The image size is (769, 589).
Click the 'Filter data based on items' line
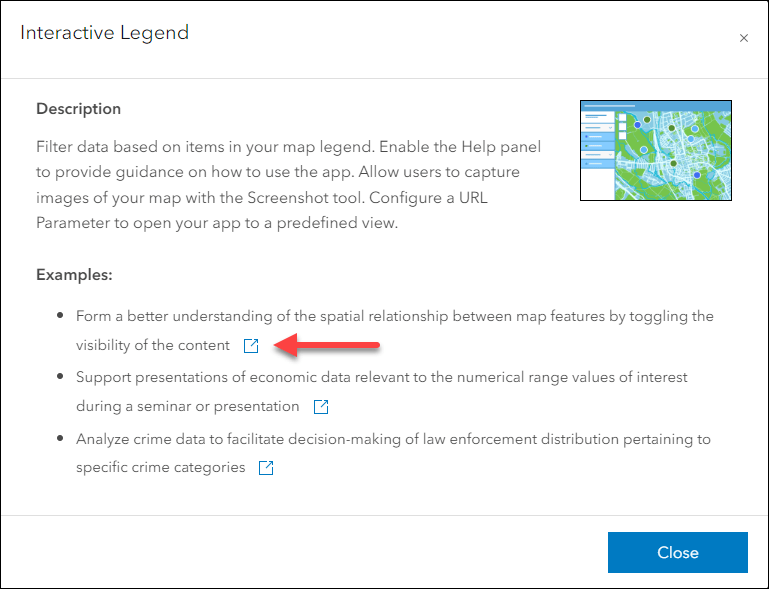(288, 146)
